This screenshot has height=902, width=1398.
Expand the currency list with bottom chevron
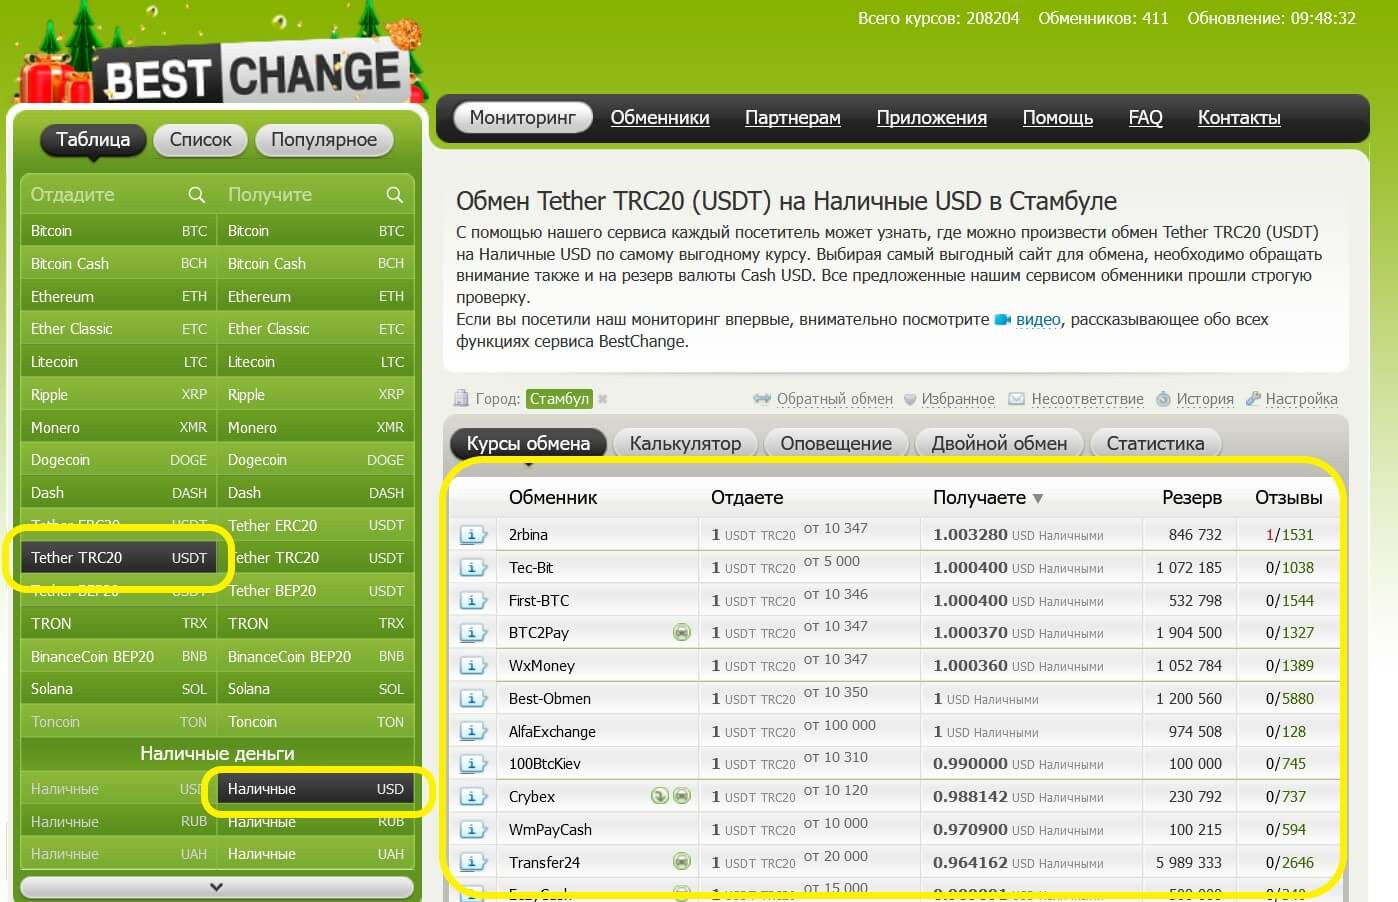pyautogui.click(x=217, y=887)
